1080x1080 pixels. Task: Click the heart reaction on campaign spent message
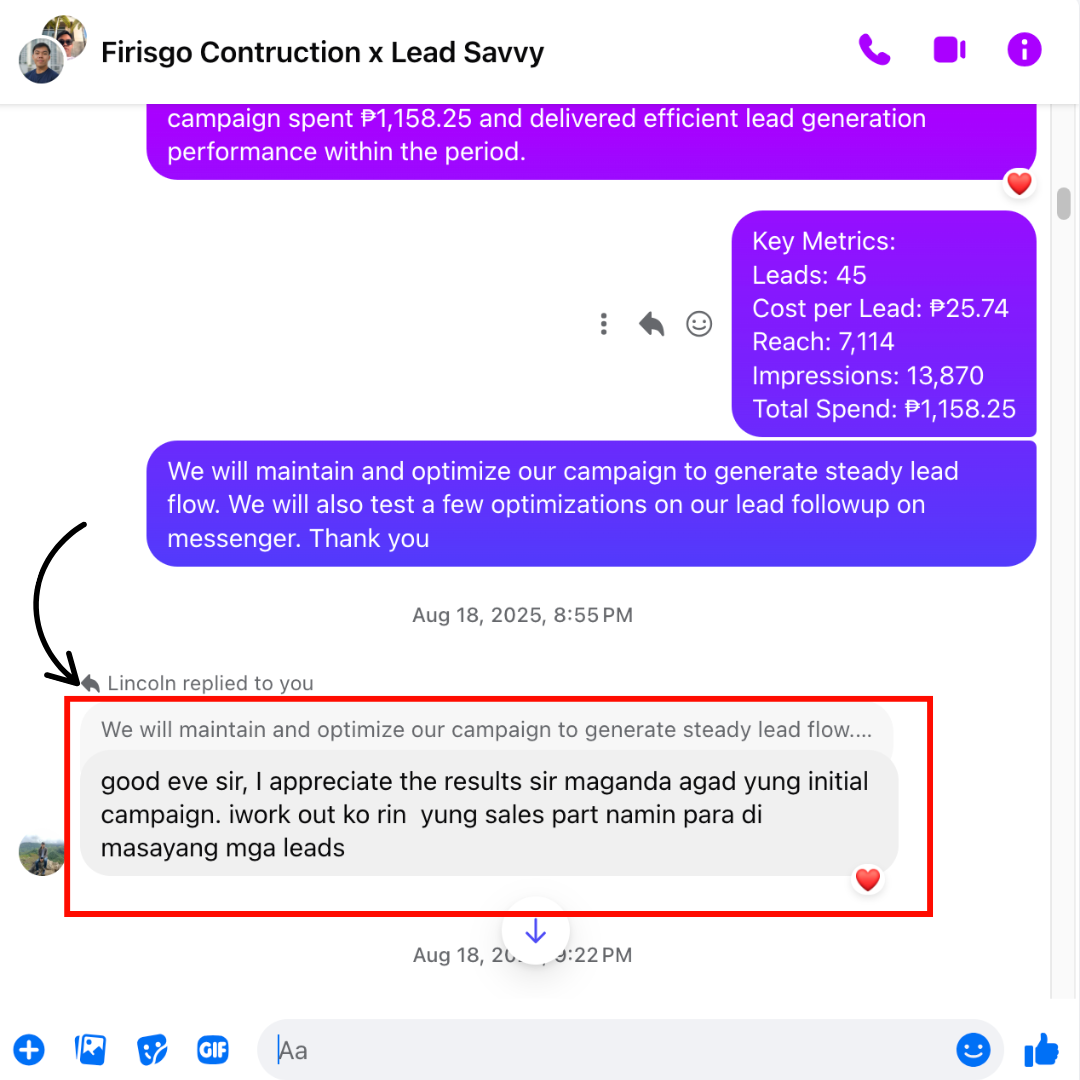point(1019,184)
